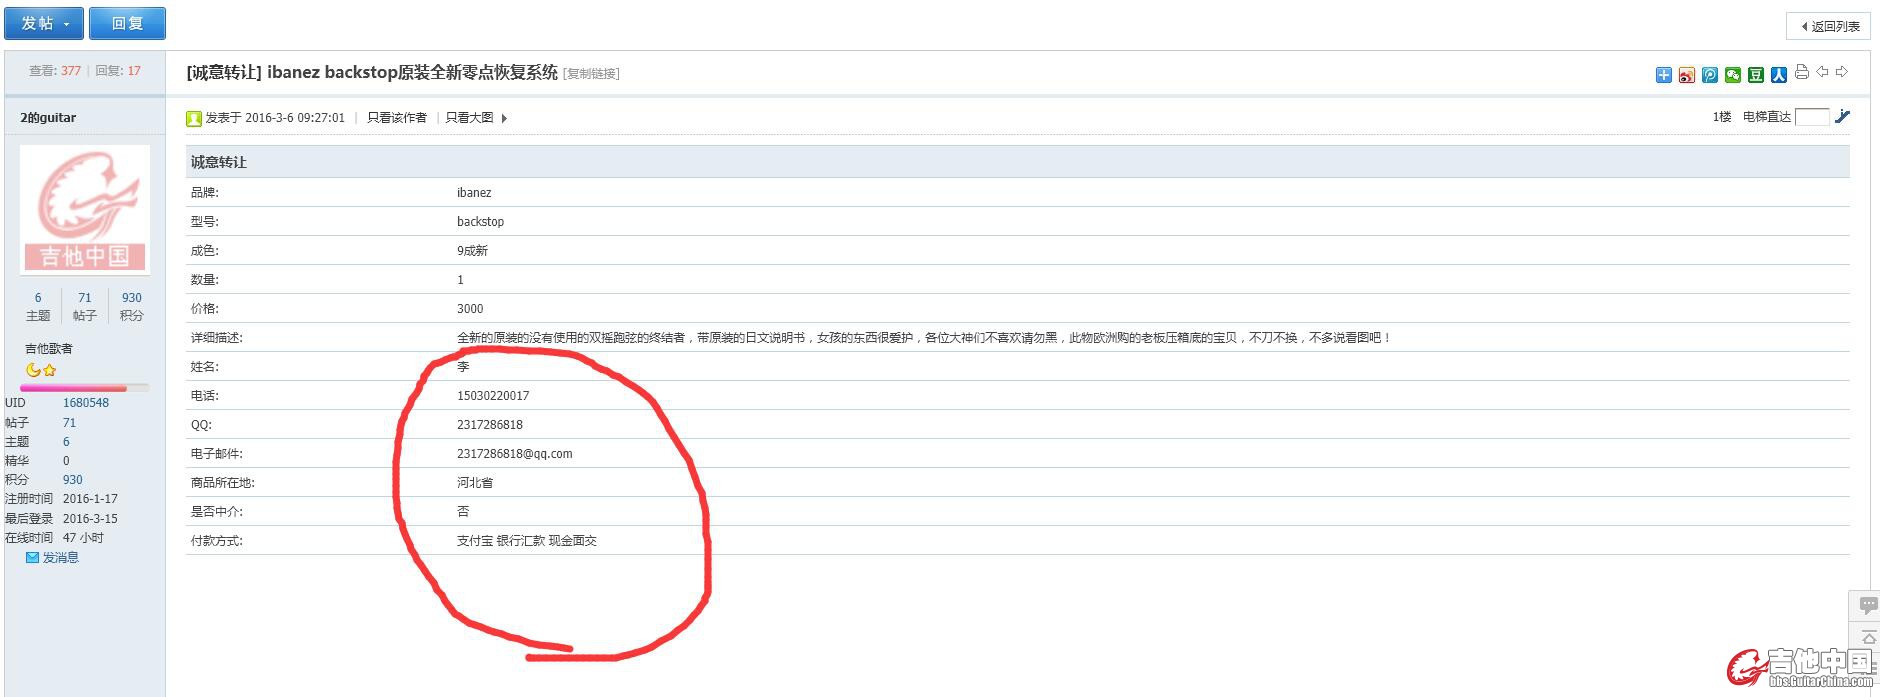Open the profile of user 2的guitar
Image resolution: width=1880 pixels, height=697 pixels.
(x=48, y=118)
